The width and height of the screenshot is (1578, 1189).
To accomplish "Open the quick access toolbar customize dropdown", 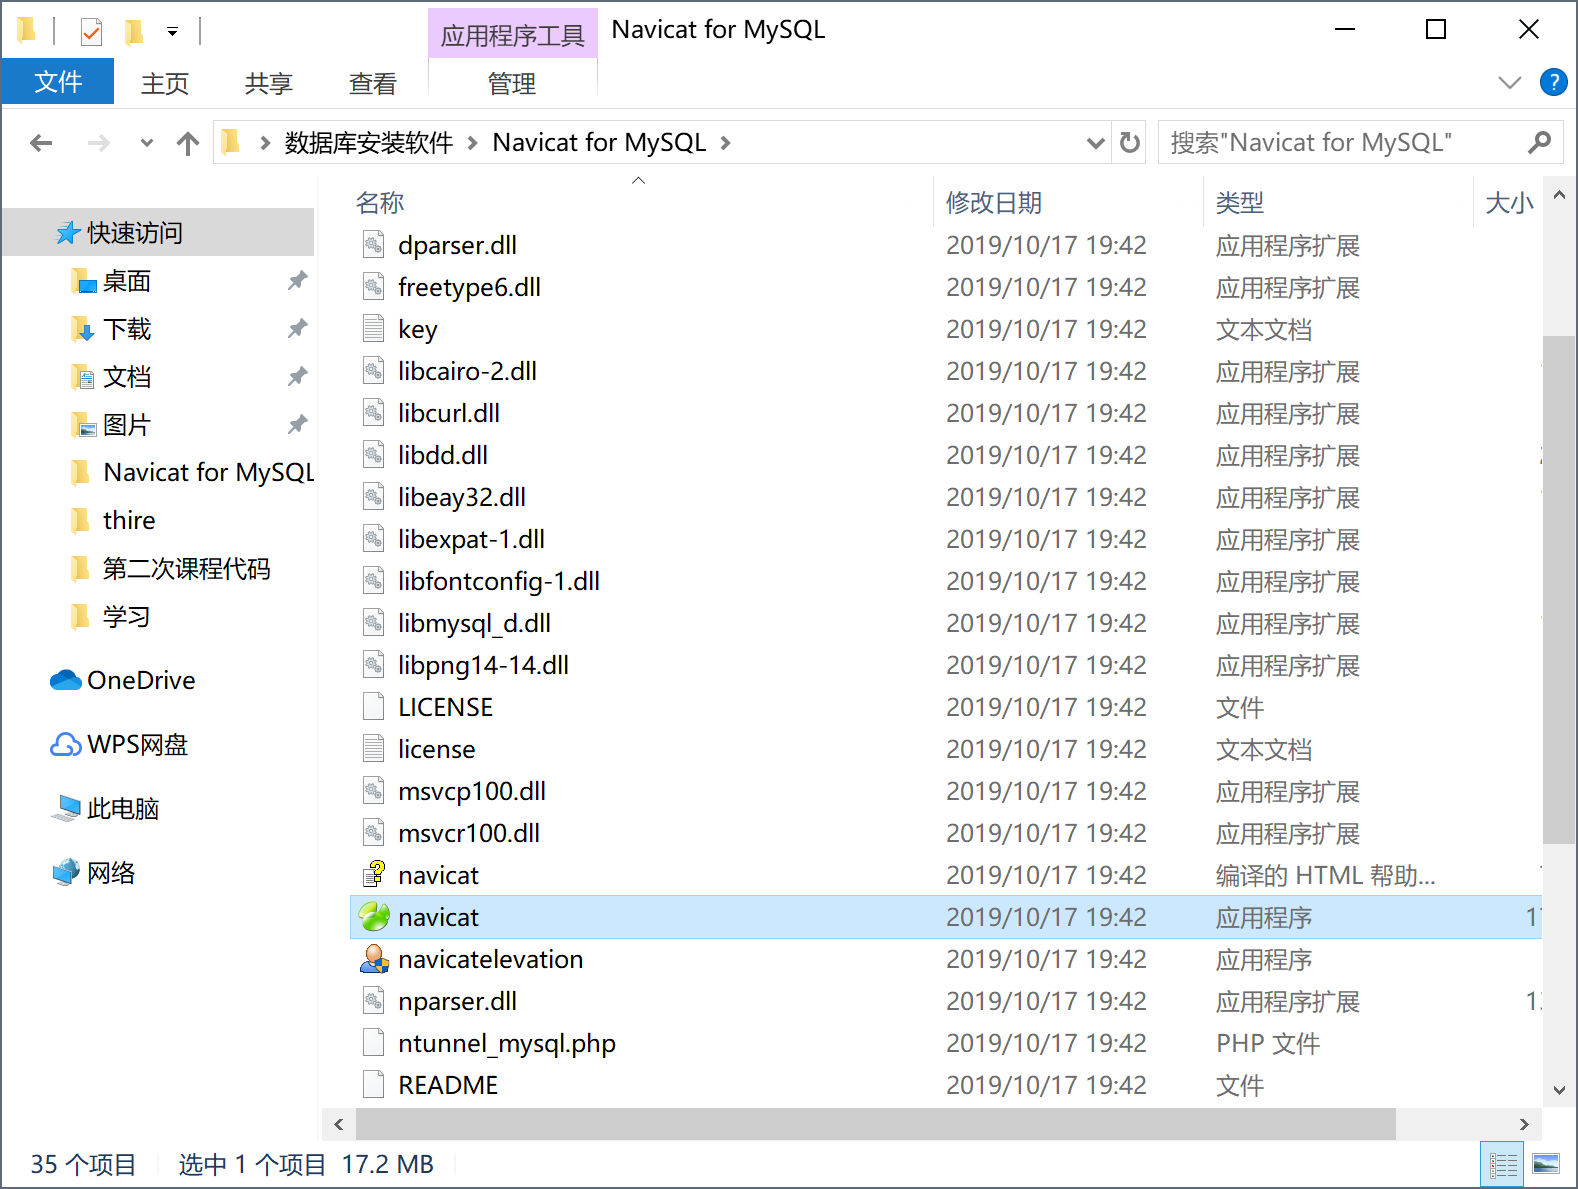I will pos(172,32).
